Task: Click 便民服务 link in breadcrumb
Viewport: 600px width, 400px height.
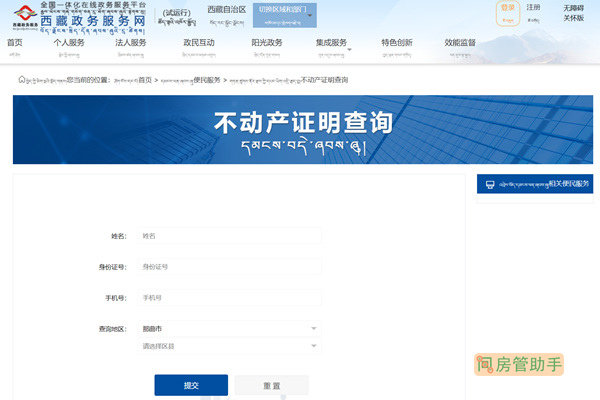Action: [x=207, y=80]
